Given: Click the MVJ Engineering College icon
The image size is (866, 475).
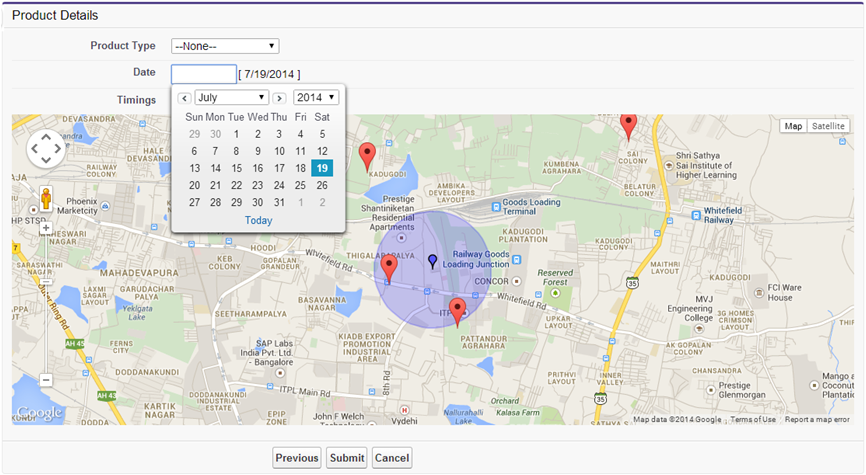Looking at the screenshot, I should (699, 328).
